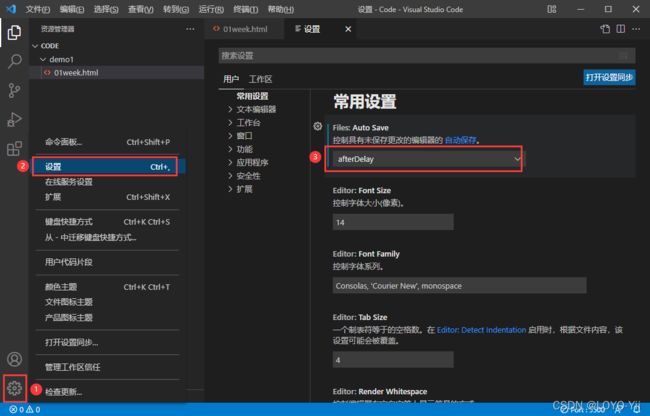
Task: Click the Font Size field showing 14
Action: [x=393, y=222]
